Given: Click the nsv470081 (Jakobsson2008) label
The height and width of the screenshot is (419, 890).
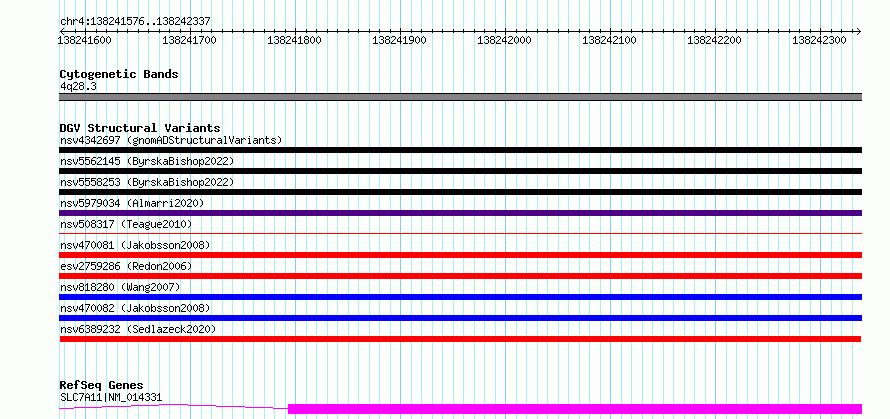Looking at the screenshot, I should (135, 245).
